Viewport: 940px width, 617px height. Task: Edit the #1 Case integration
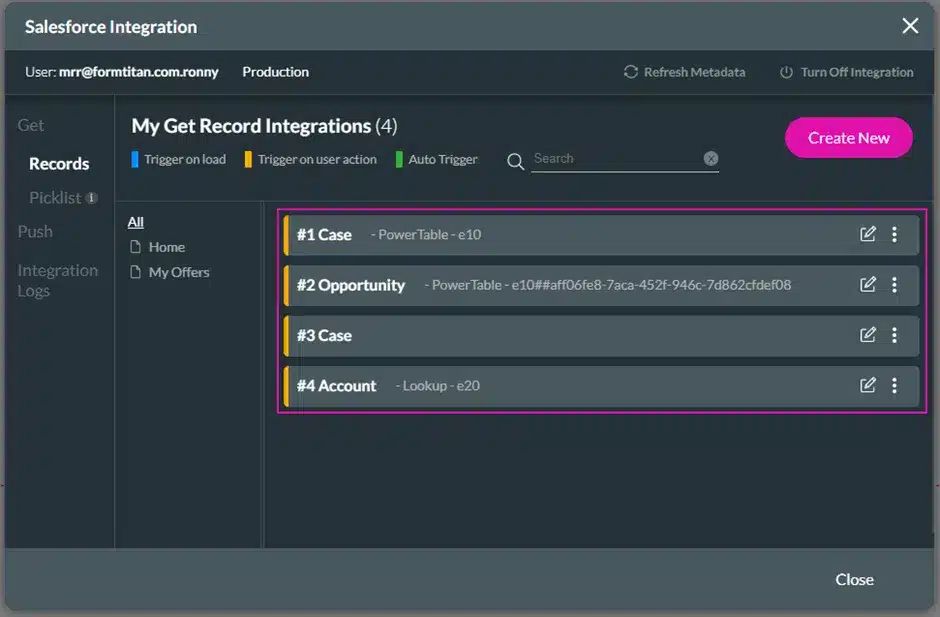(x=868, y=234)
